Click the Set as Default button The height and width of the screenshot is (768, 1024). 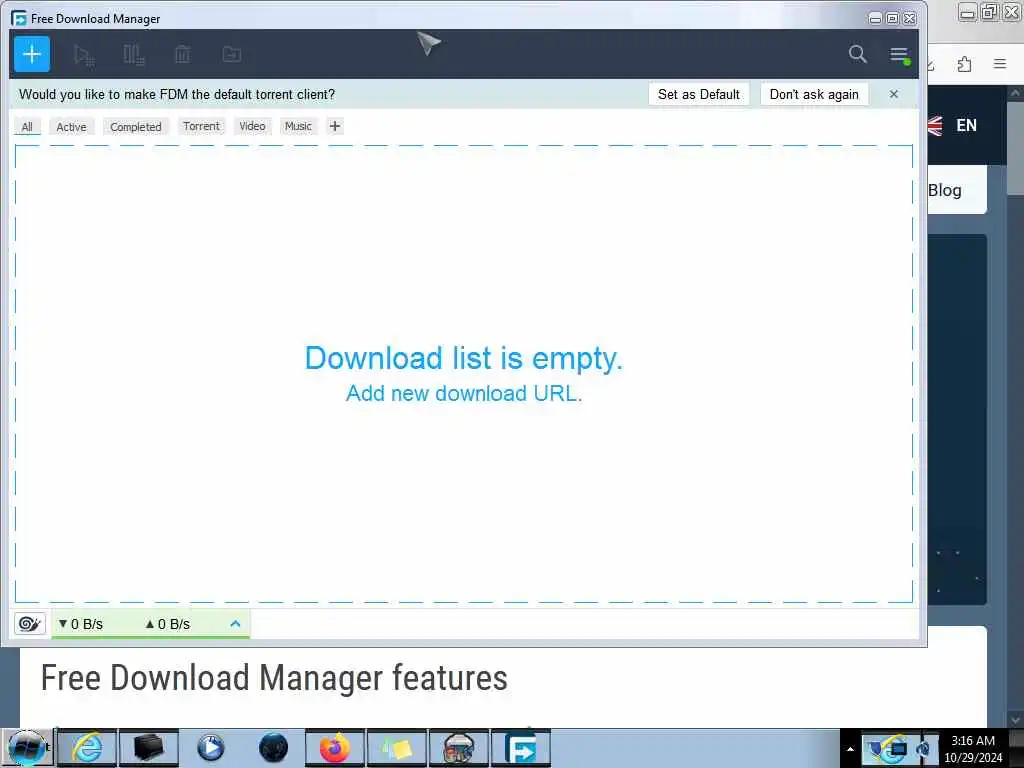point(699,94)
